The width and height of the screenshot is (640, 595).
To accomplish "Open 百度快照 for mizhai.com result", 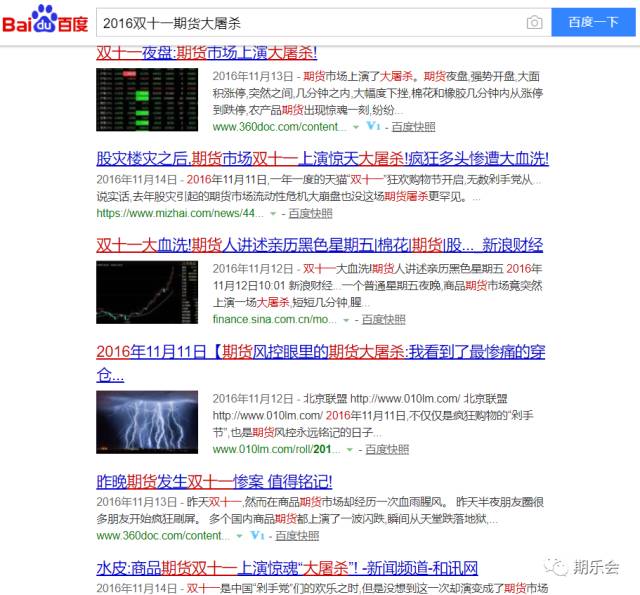I will [x=310, y=213].
